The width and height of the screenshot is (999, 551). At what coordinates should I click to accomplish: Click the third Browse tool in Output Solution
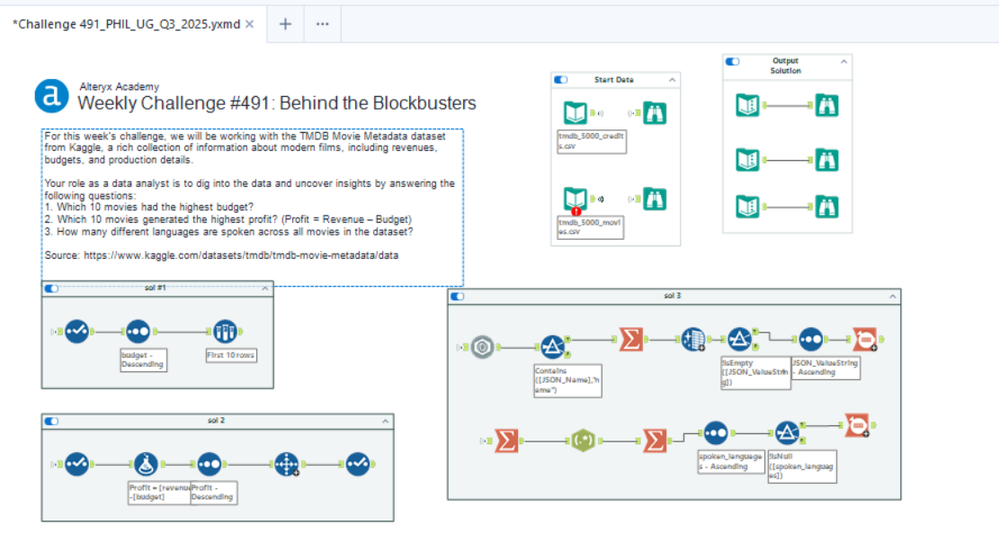[x=826, y=206]
